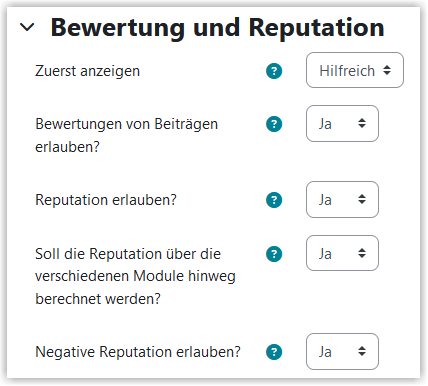
Task: Open help for 'Zuerst anzeigen'
Action: [x=274, y=71]
